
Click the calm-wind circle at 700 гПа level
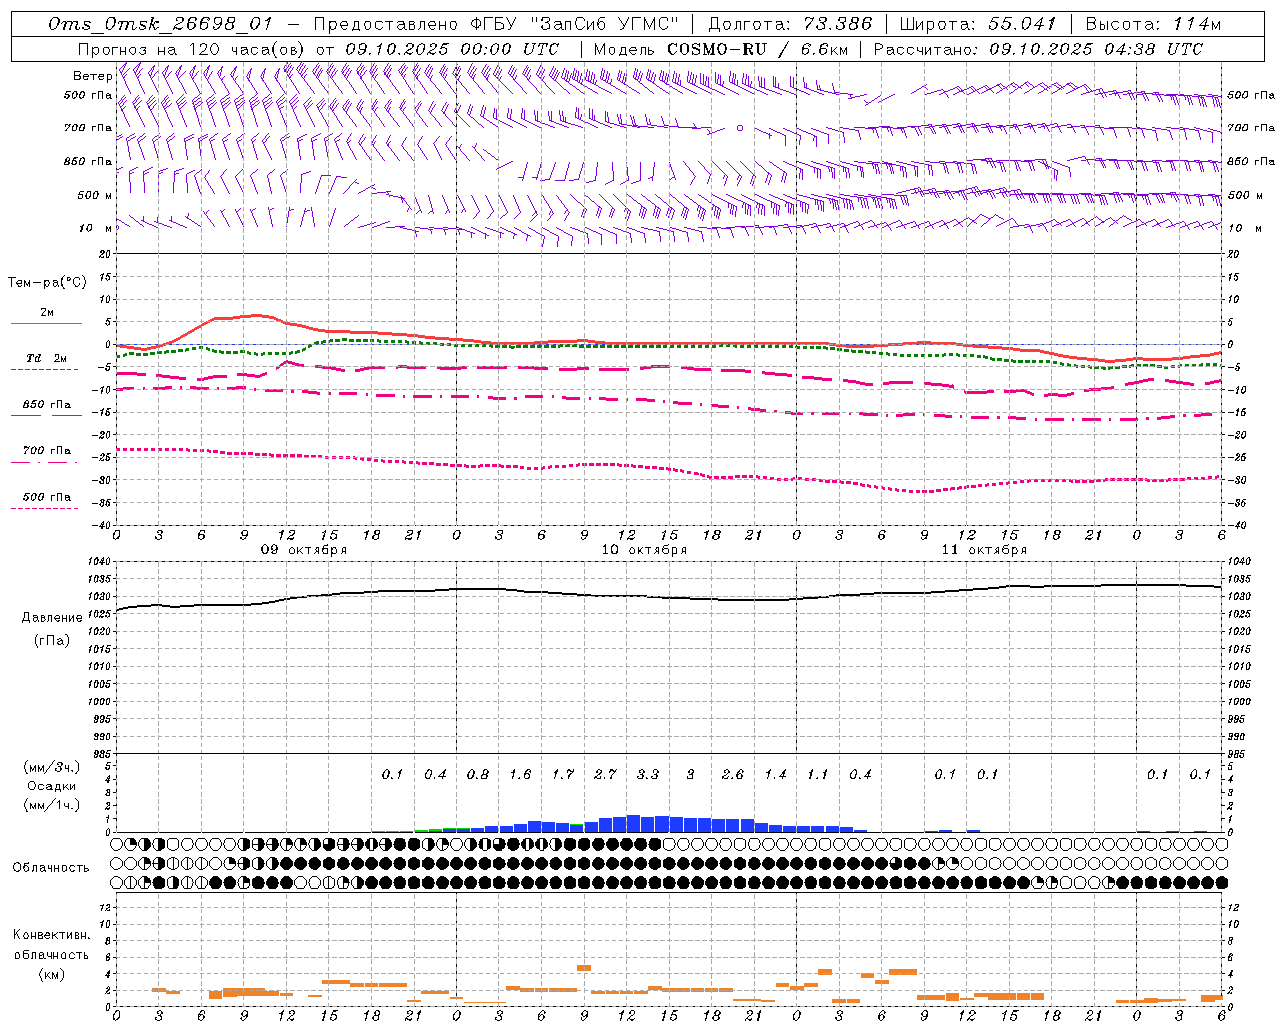click(740, 128)
